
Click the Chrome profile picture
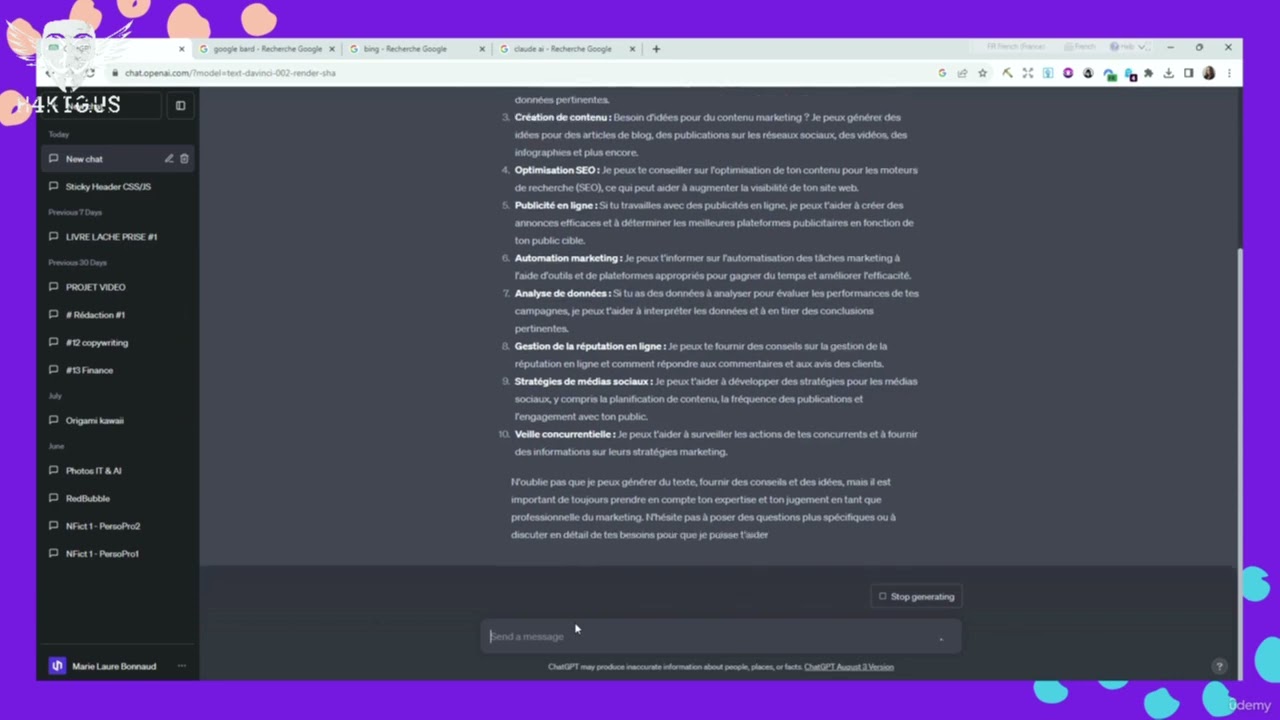pos(1209,73)
